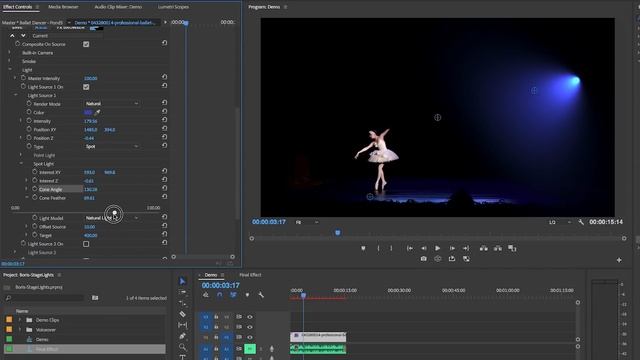
Task: Open playback resolution dropdown
Action: pyautogui.click(x=560, y=222)
